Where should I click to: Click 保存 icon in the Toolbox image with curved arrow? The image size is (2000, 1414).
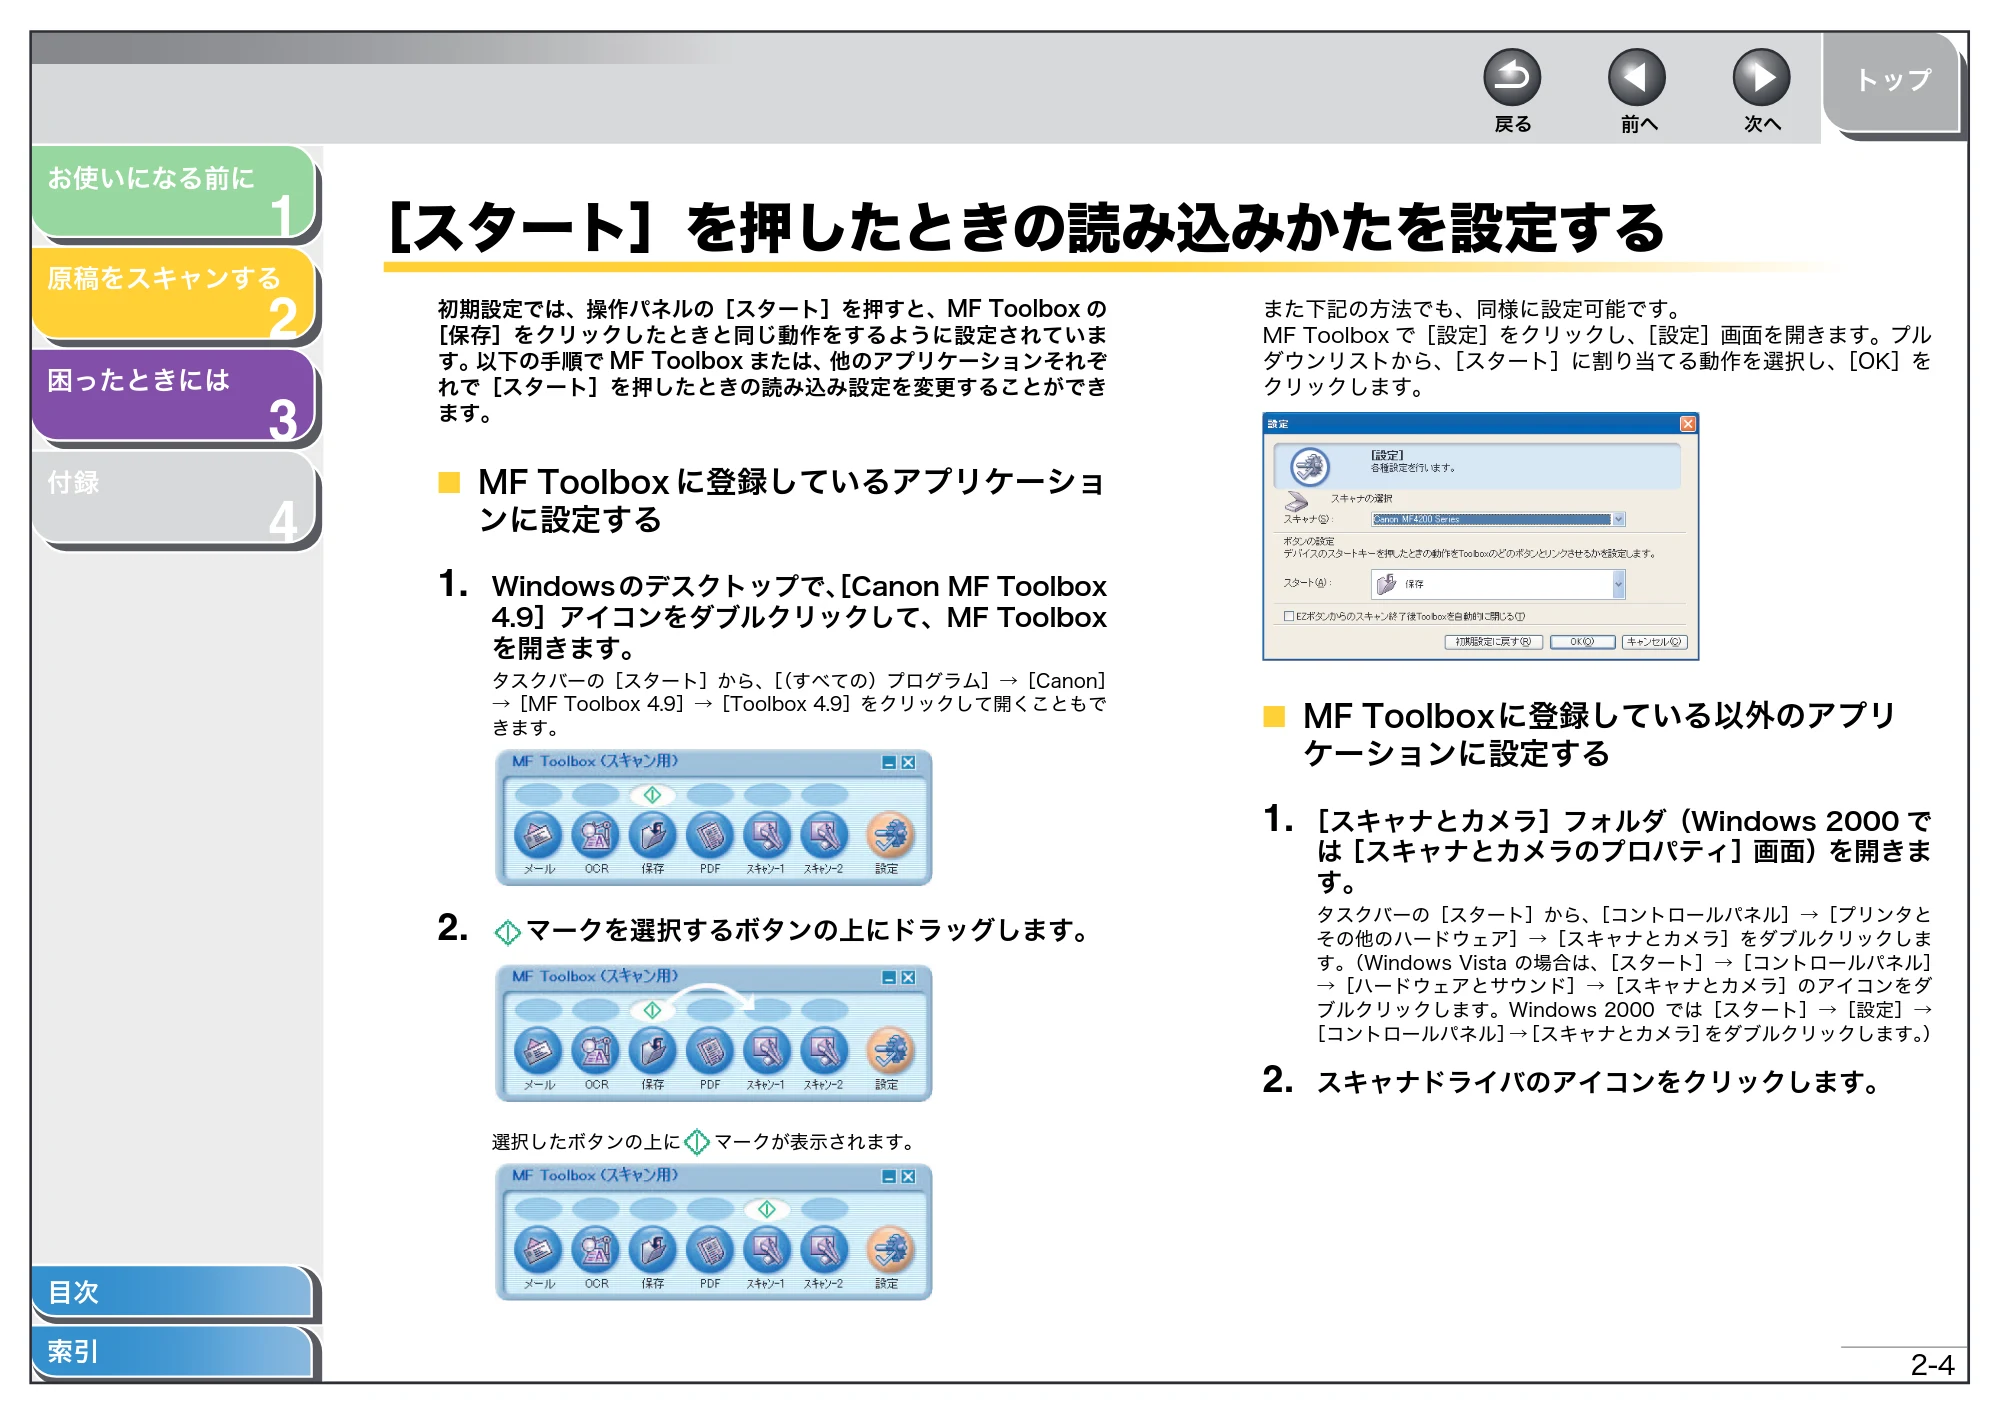(x=653, y=1051)
